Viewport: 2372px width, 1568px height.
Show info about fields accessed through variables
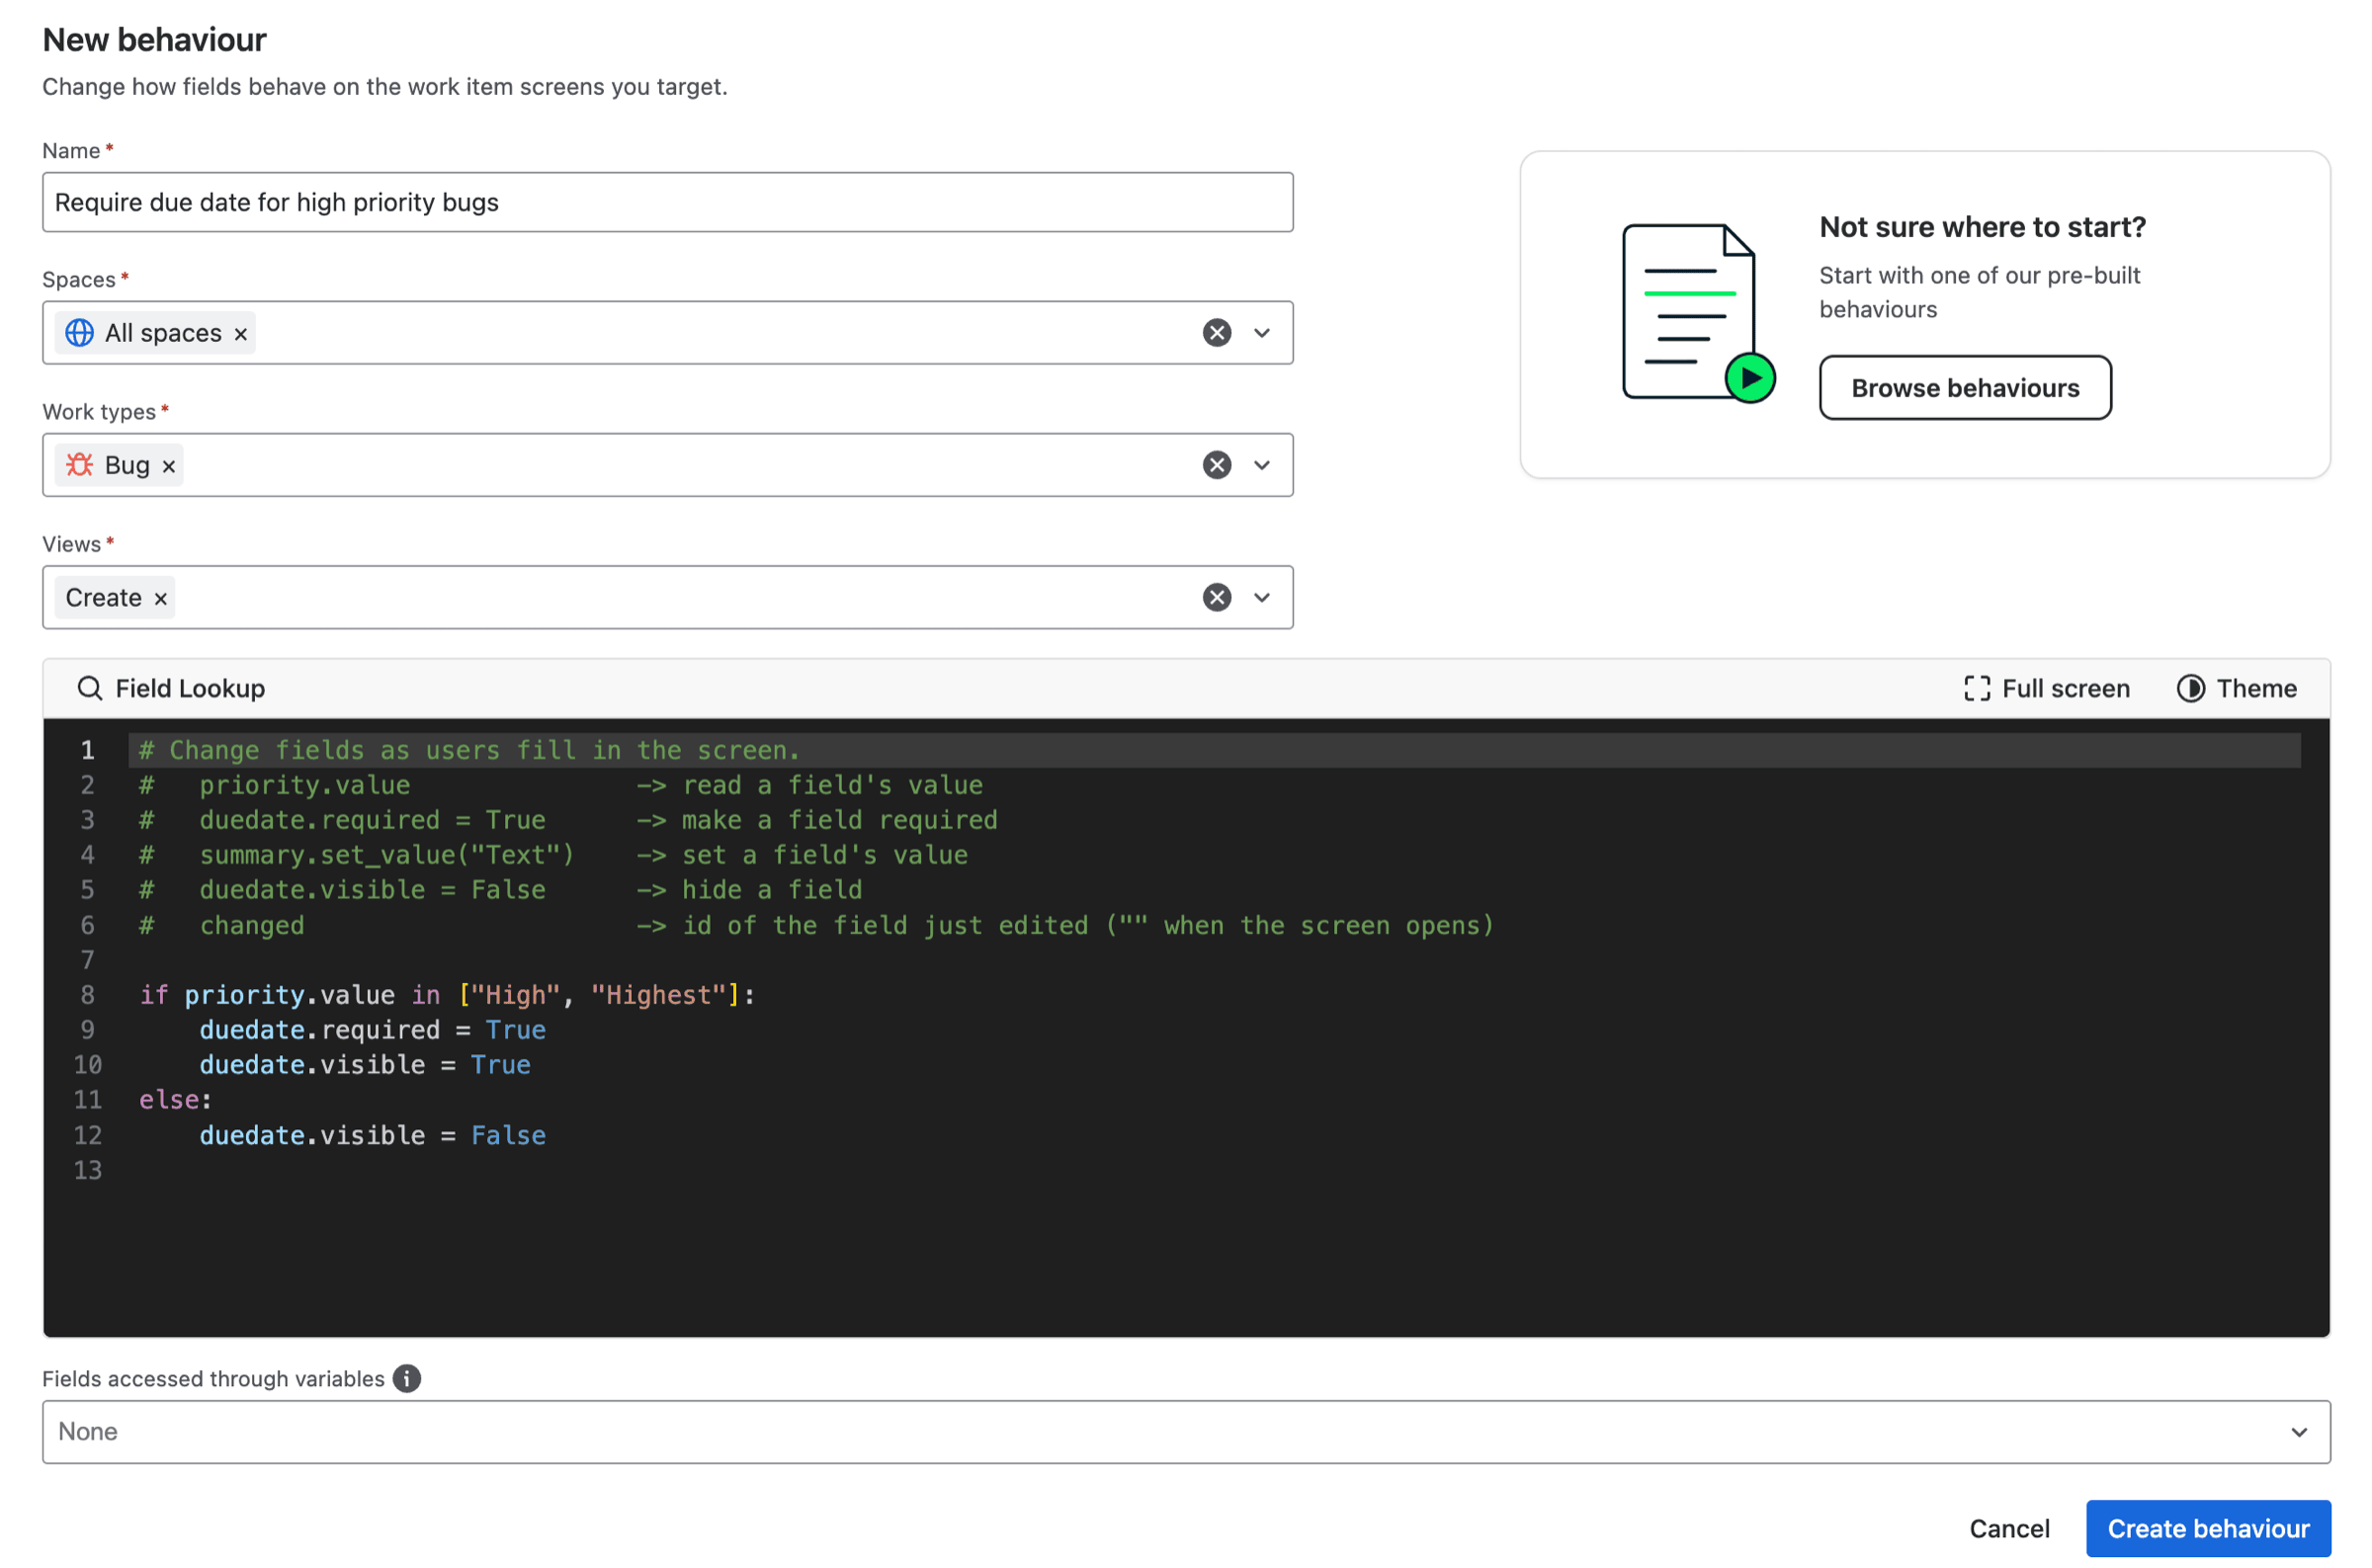point(407,1378)
